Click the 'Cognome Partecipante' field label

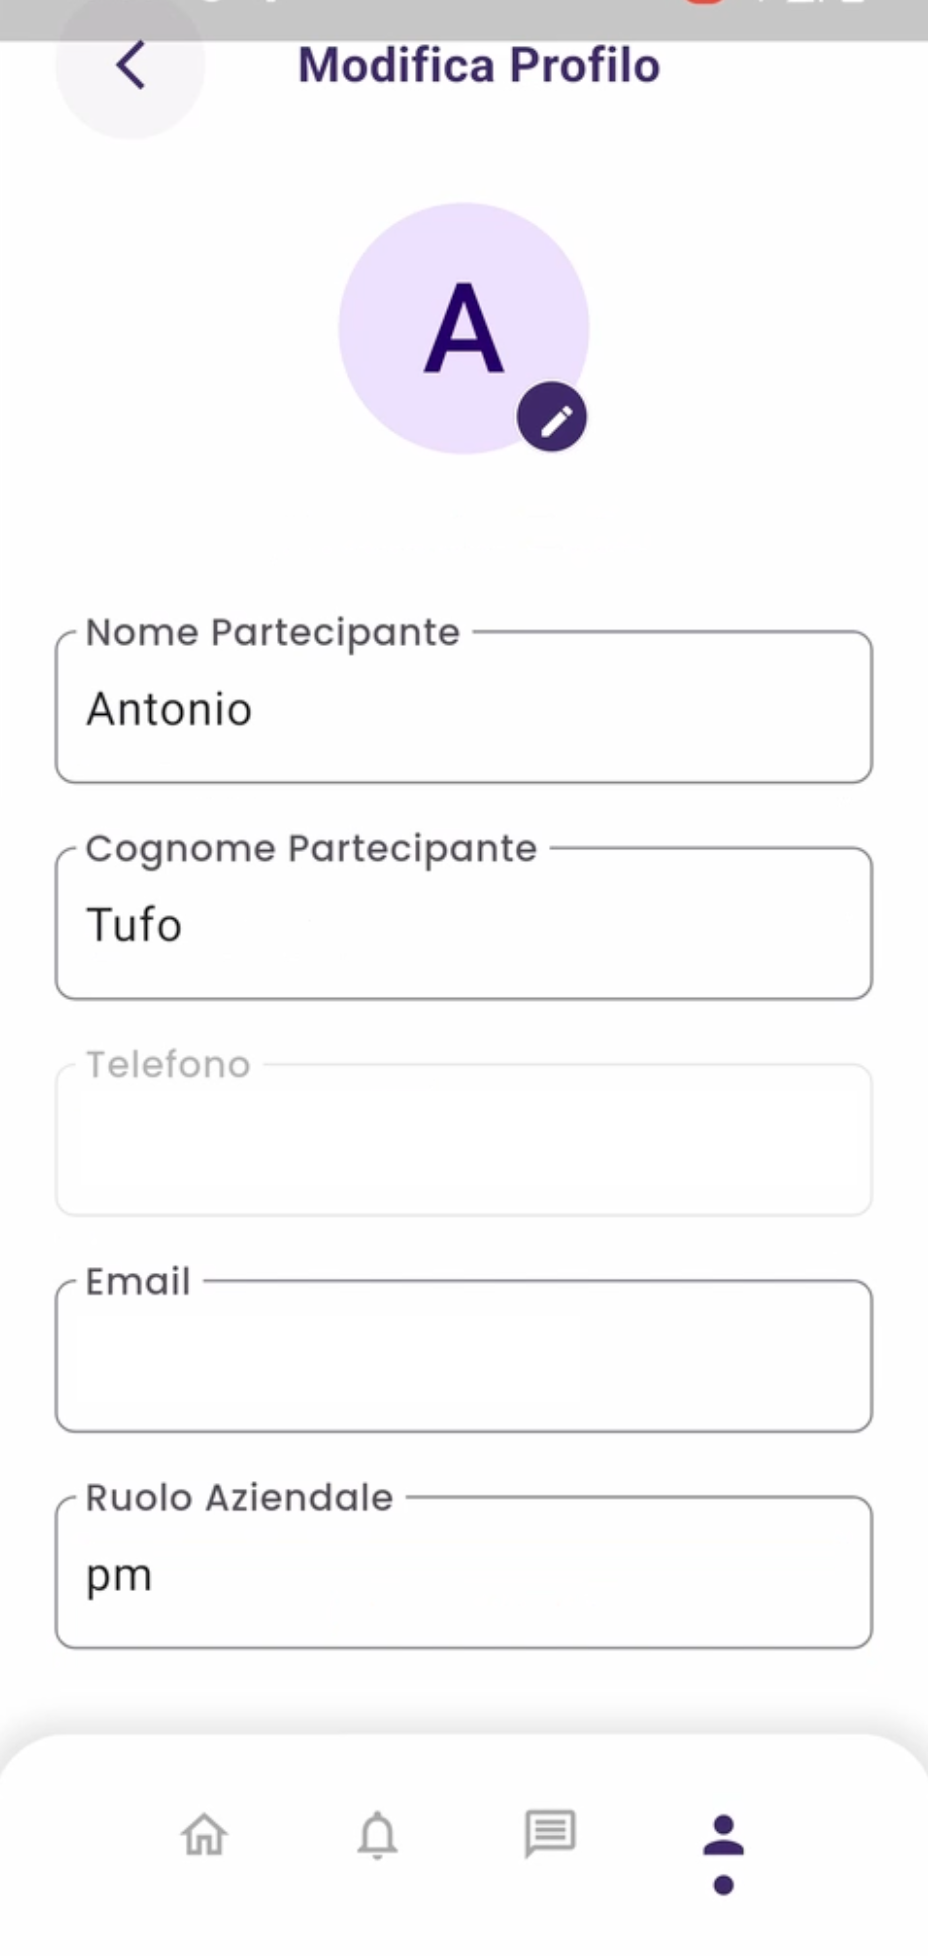[x=311, y=848]
